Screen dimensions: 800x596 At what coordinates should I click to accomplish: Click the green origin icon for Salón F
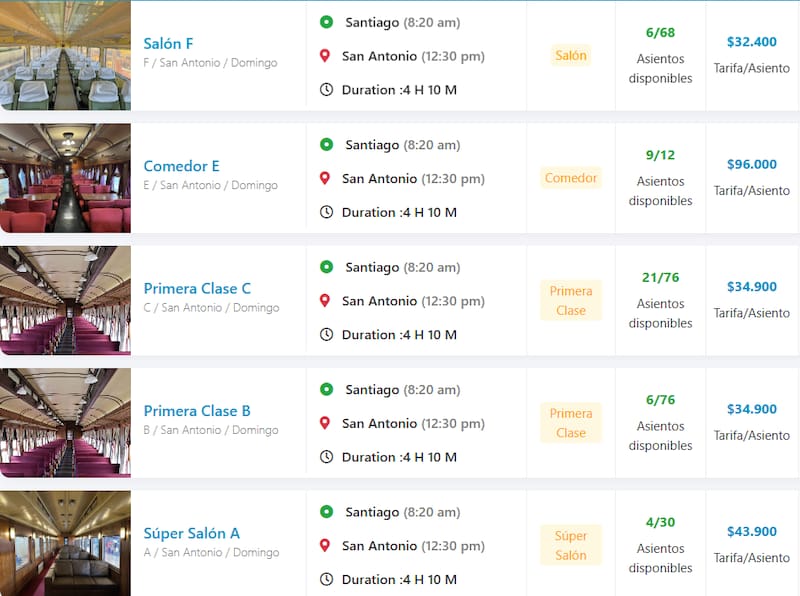[x=326, y=22]
